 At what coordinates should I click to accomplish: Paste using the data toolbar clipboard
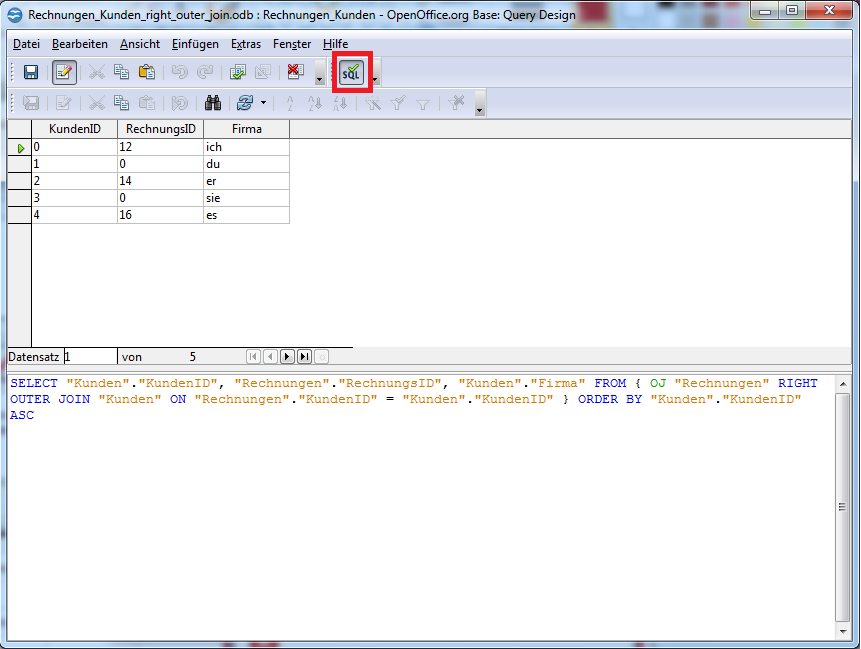point(147,103)
